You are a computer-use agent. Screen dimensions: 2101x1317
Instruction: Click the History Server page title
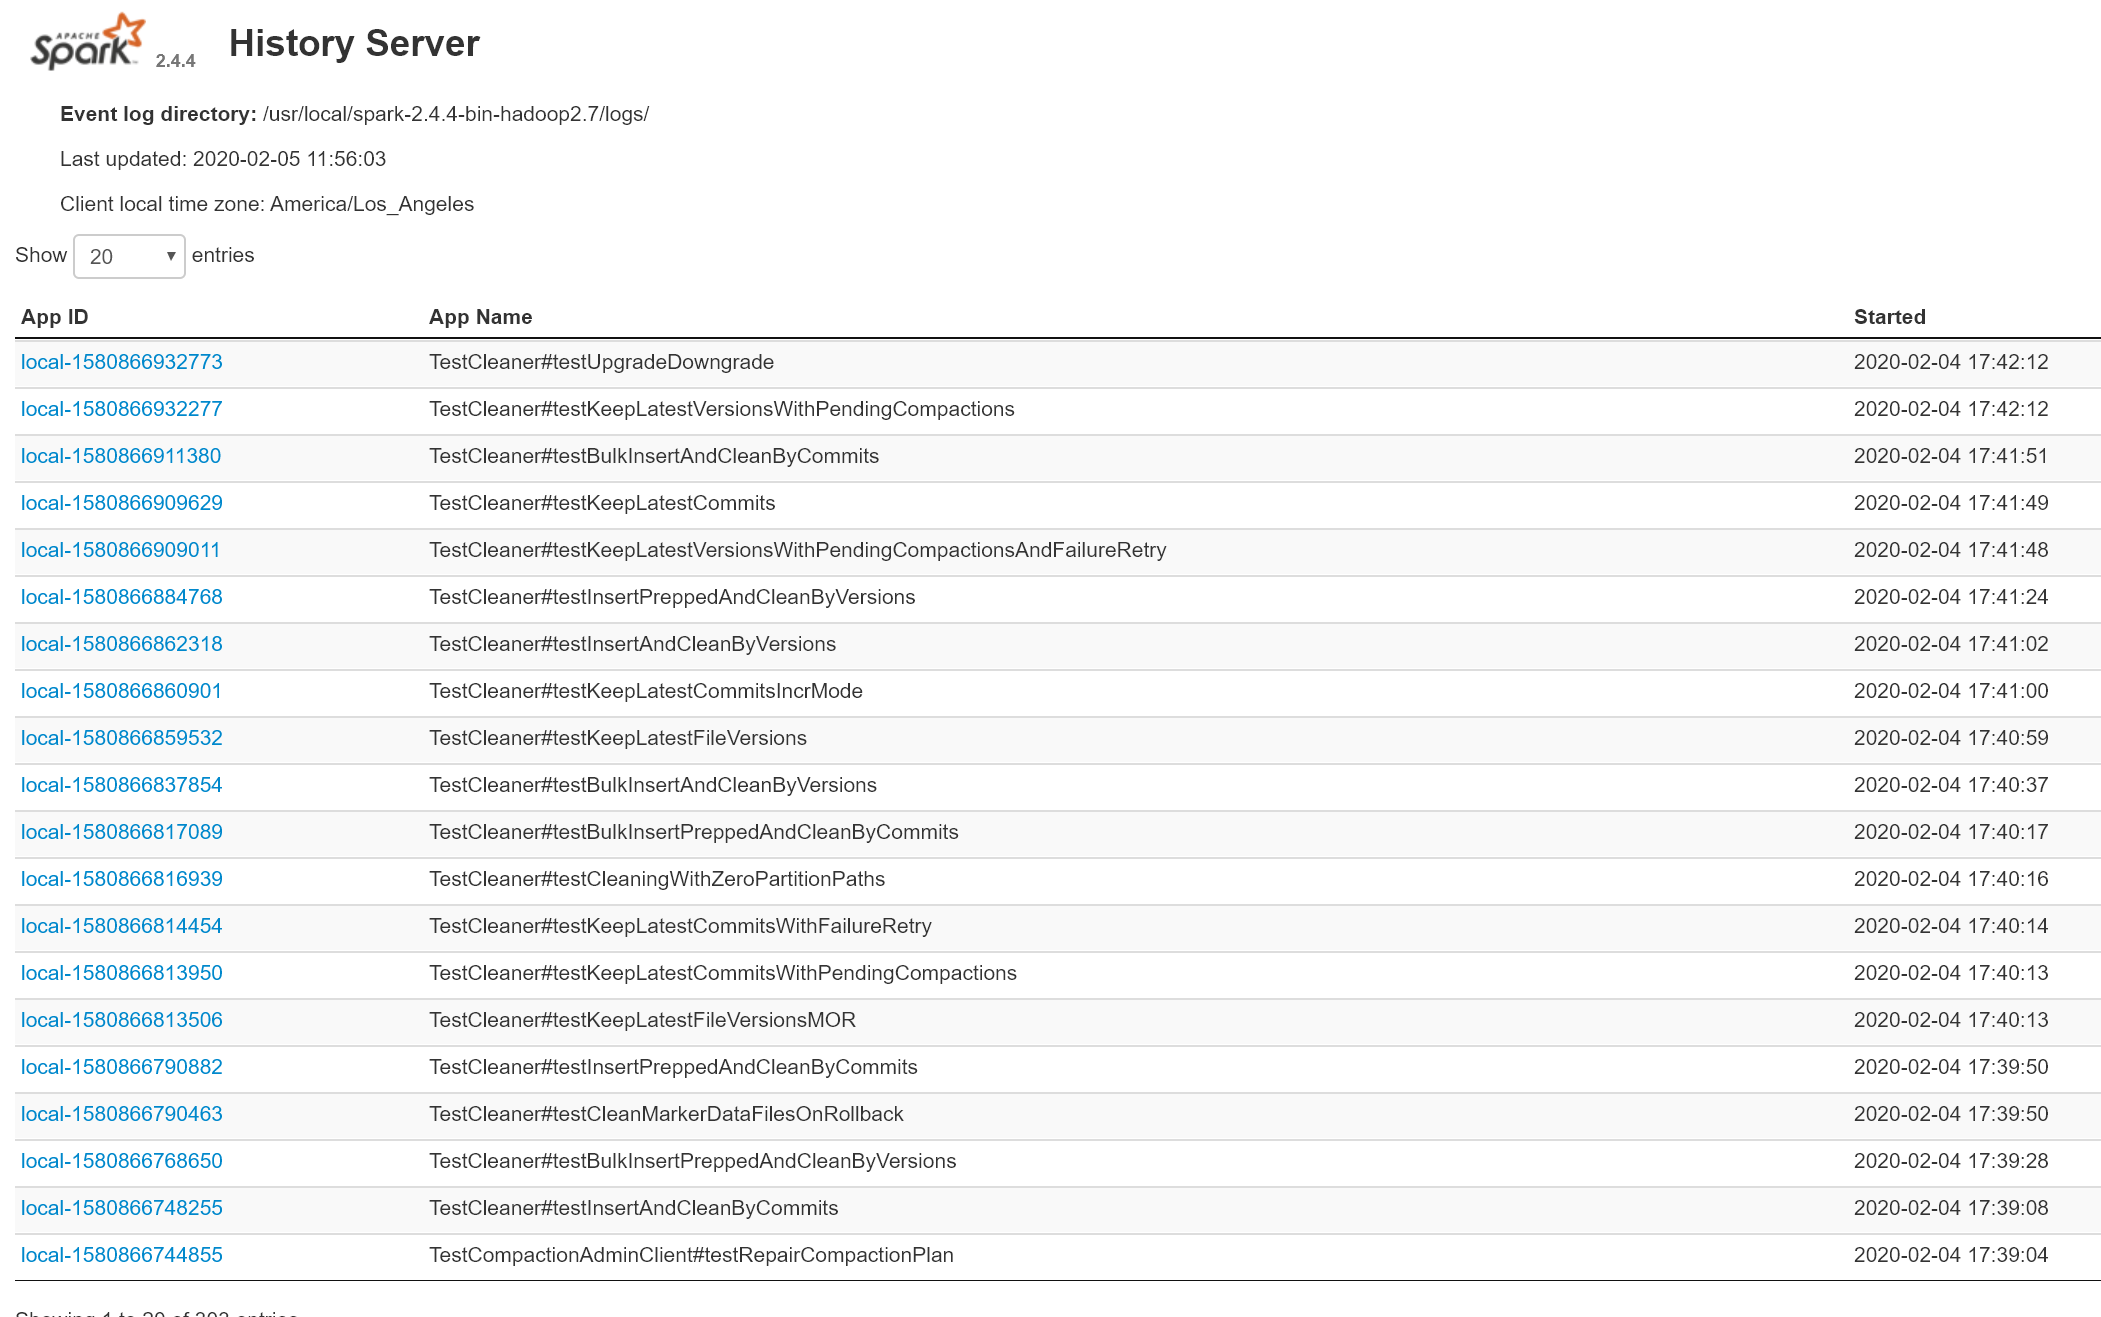click(354, 43)
